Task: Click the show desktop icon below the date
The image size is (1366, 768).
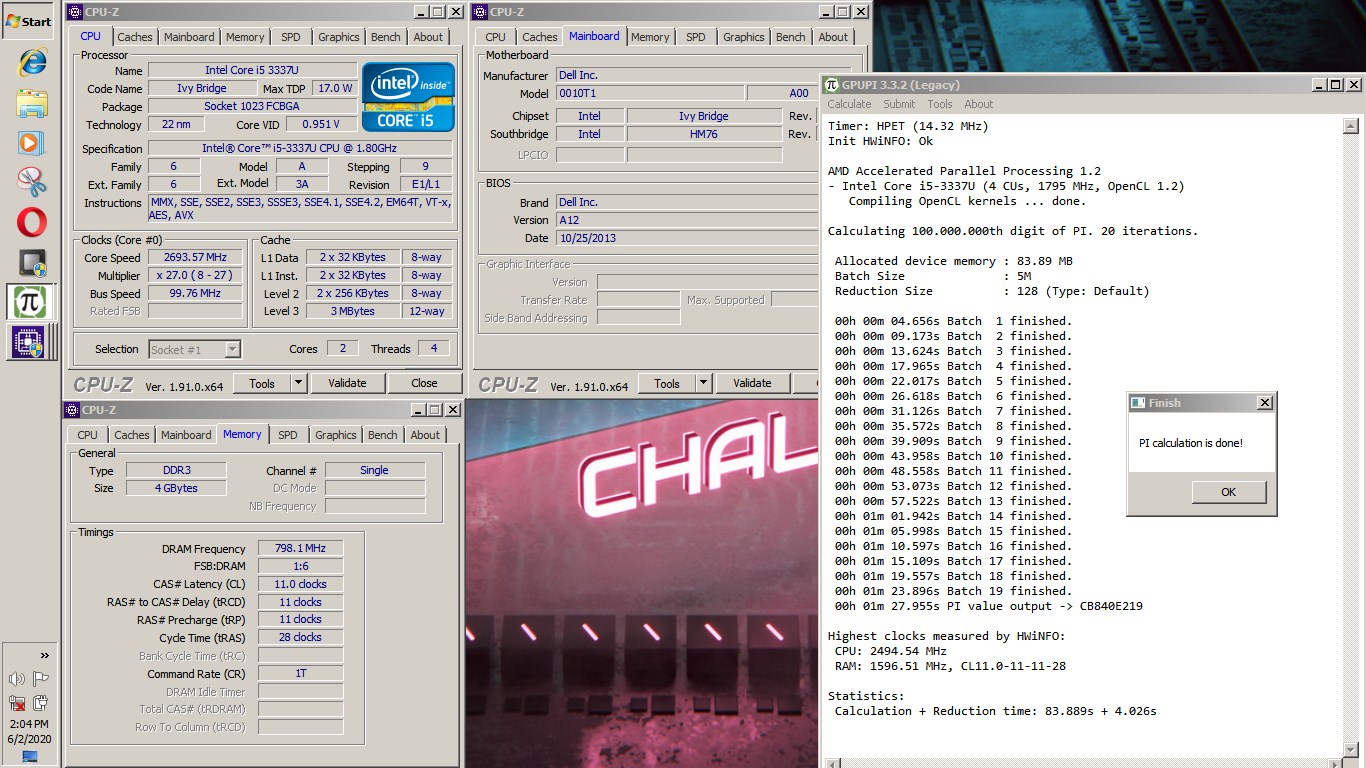Action: tap(29, 757)
